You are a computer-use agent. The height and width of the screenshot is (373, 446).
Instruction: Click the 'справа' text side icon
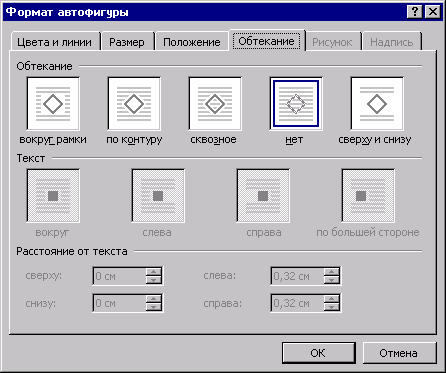click(x=263, y=196)
